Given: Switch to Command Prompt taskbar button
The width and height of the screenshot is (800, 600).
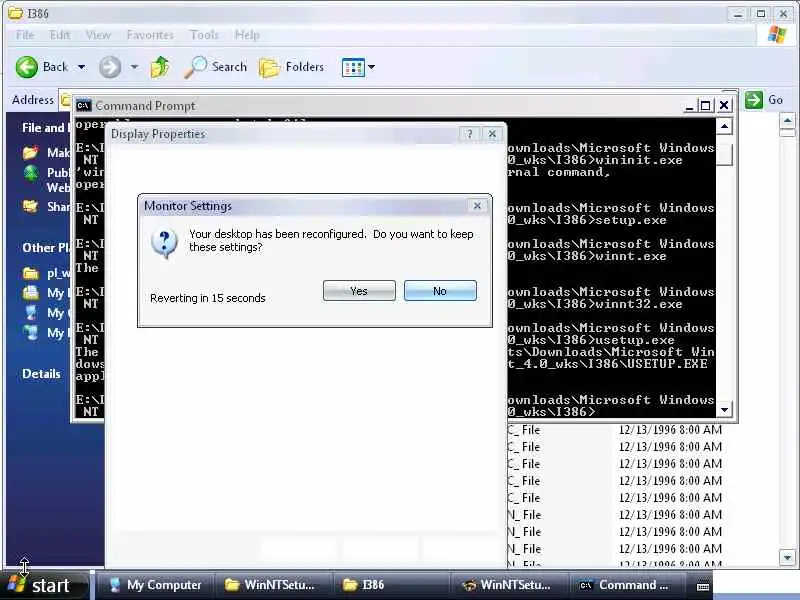Looking at the screenshot, I should tap(627, 585).
